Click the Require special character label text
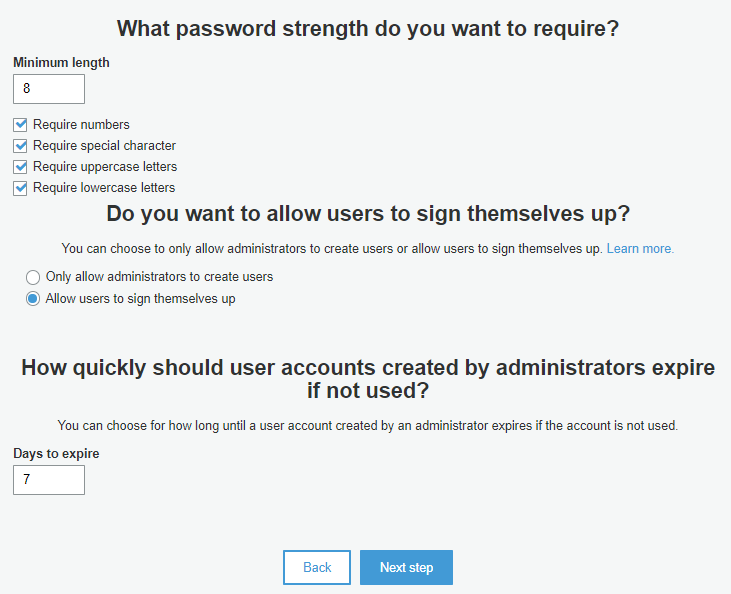 pos(104,146)
